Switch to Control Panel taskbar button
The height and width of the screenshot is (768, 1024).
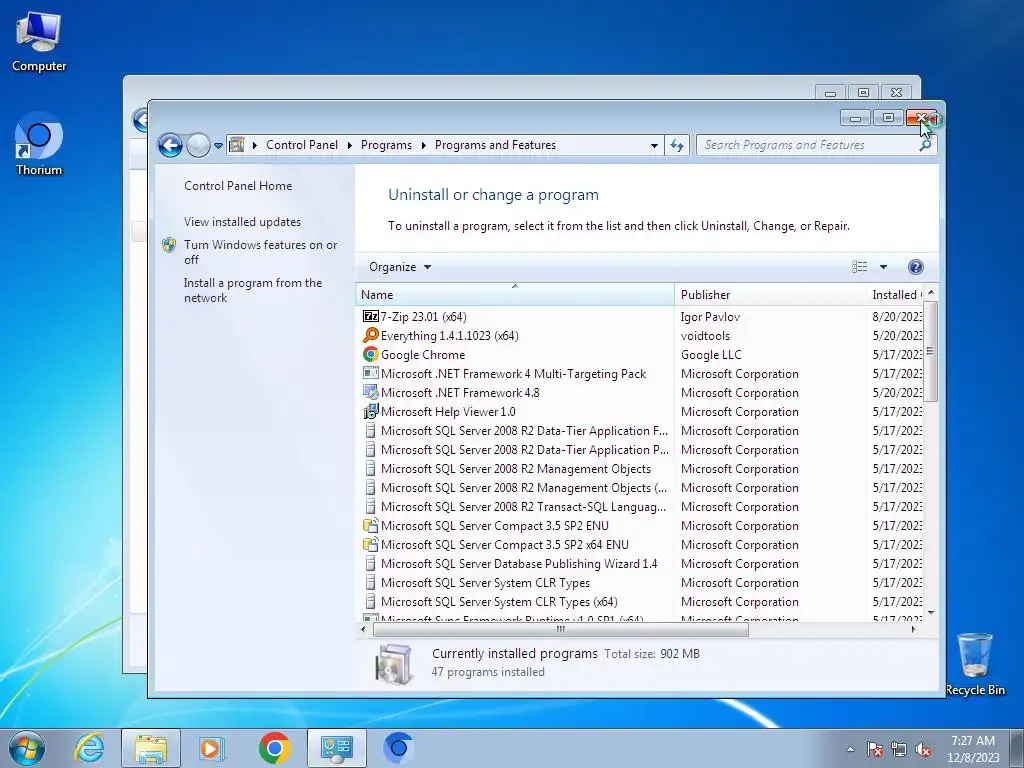(x=336, y=748)
